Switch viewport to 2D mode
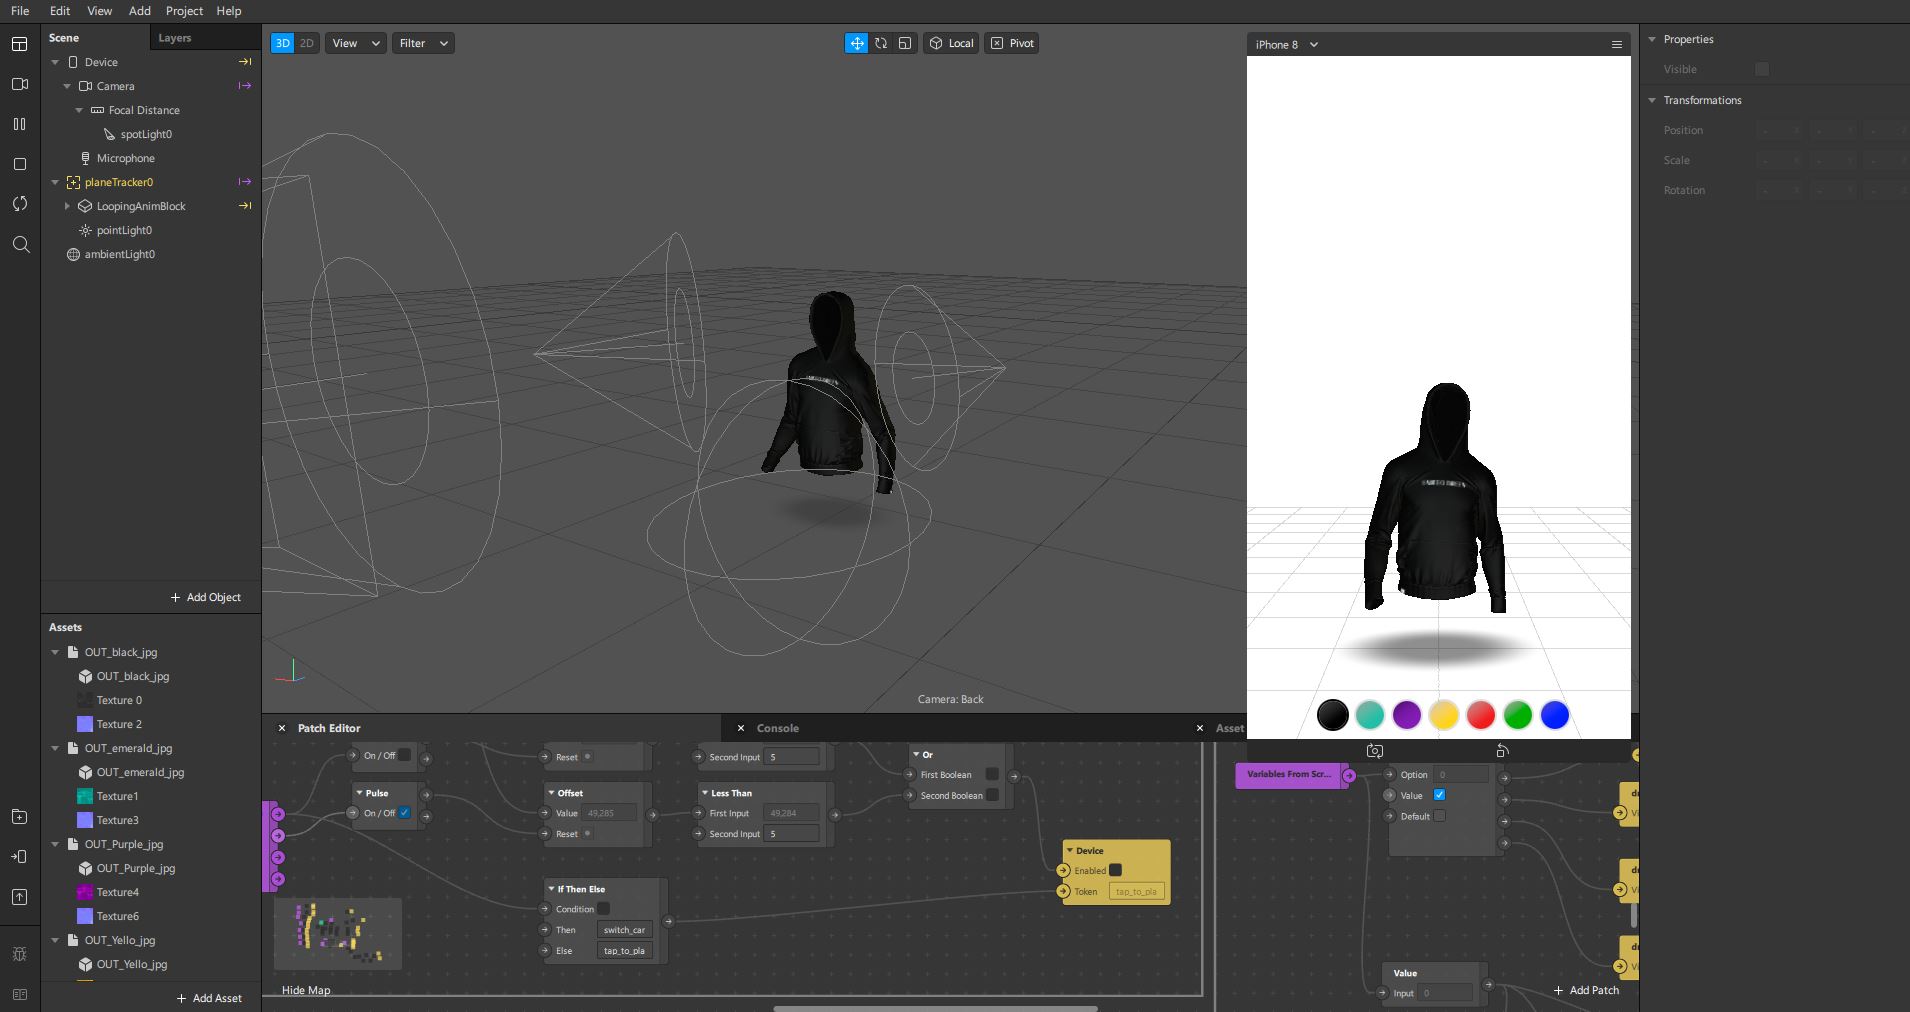Screen dimensions: 1910x1012 tap(307, 43)
